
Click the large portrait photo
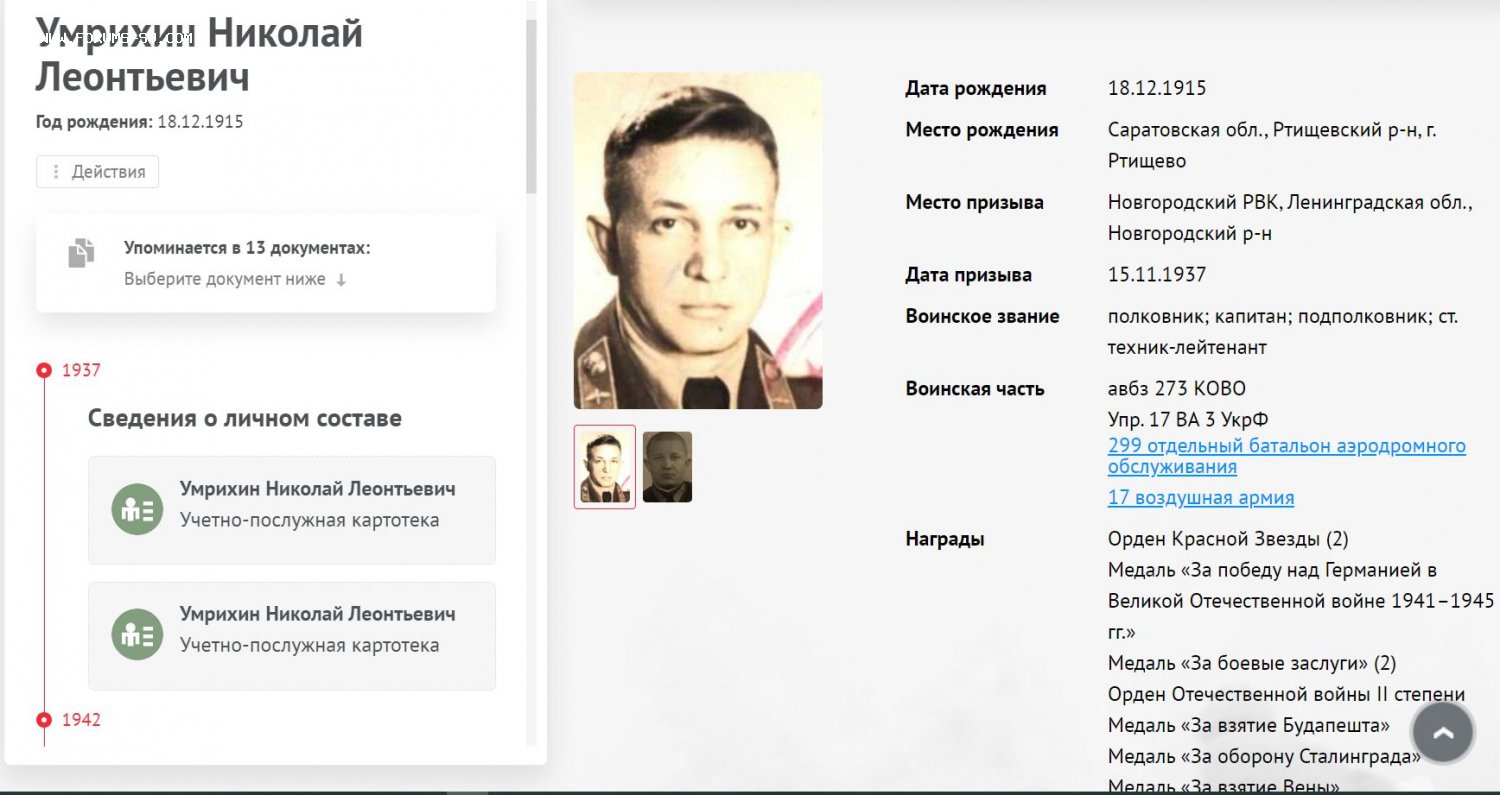pyautogui.click(x=698, y=241)
